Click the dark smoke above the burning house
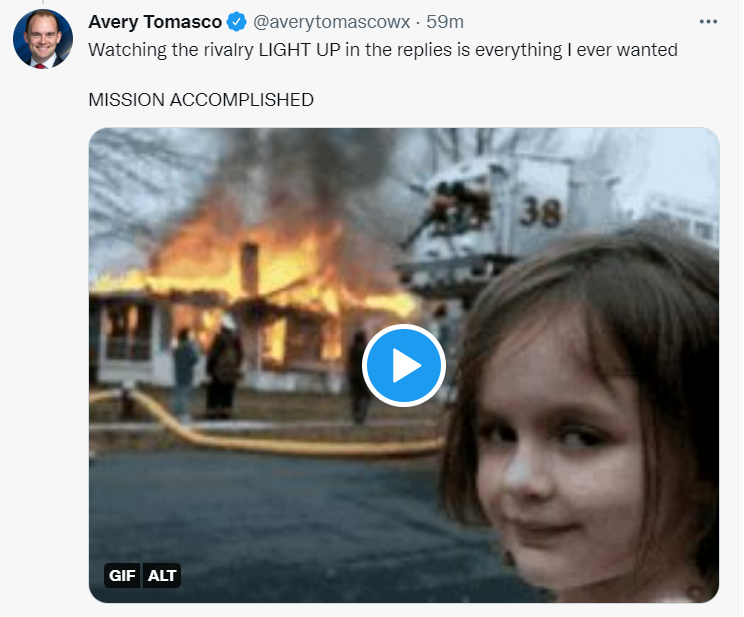Image resolution: width=744 pixels, height=617 pixels. click(x=290, y=170)
